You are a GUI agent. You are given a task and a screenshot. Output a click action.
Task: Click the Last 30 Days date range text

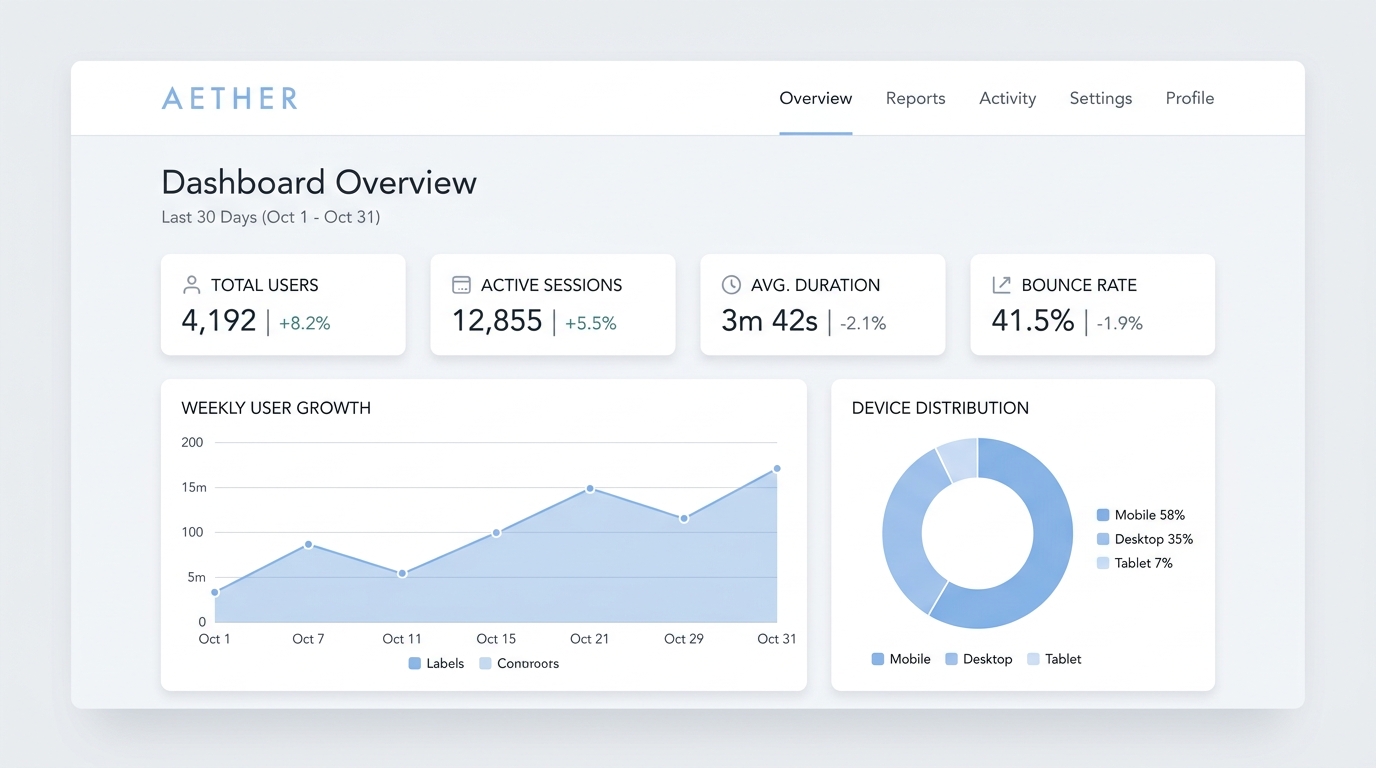click(x=271, y=217)
